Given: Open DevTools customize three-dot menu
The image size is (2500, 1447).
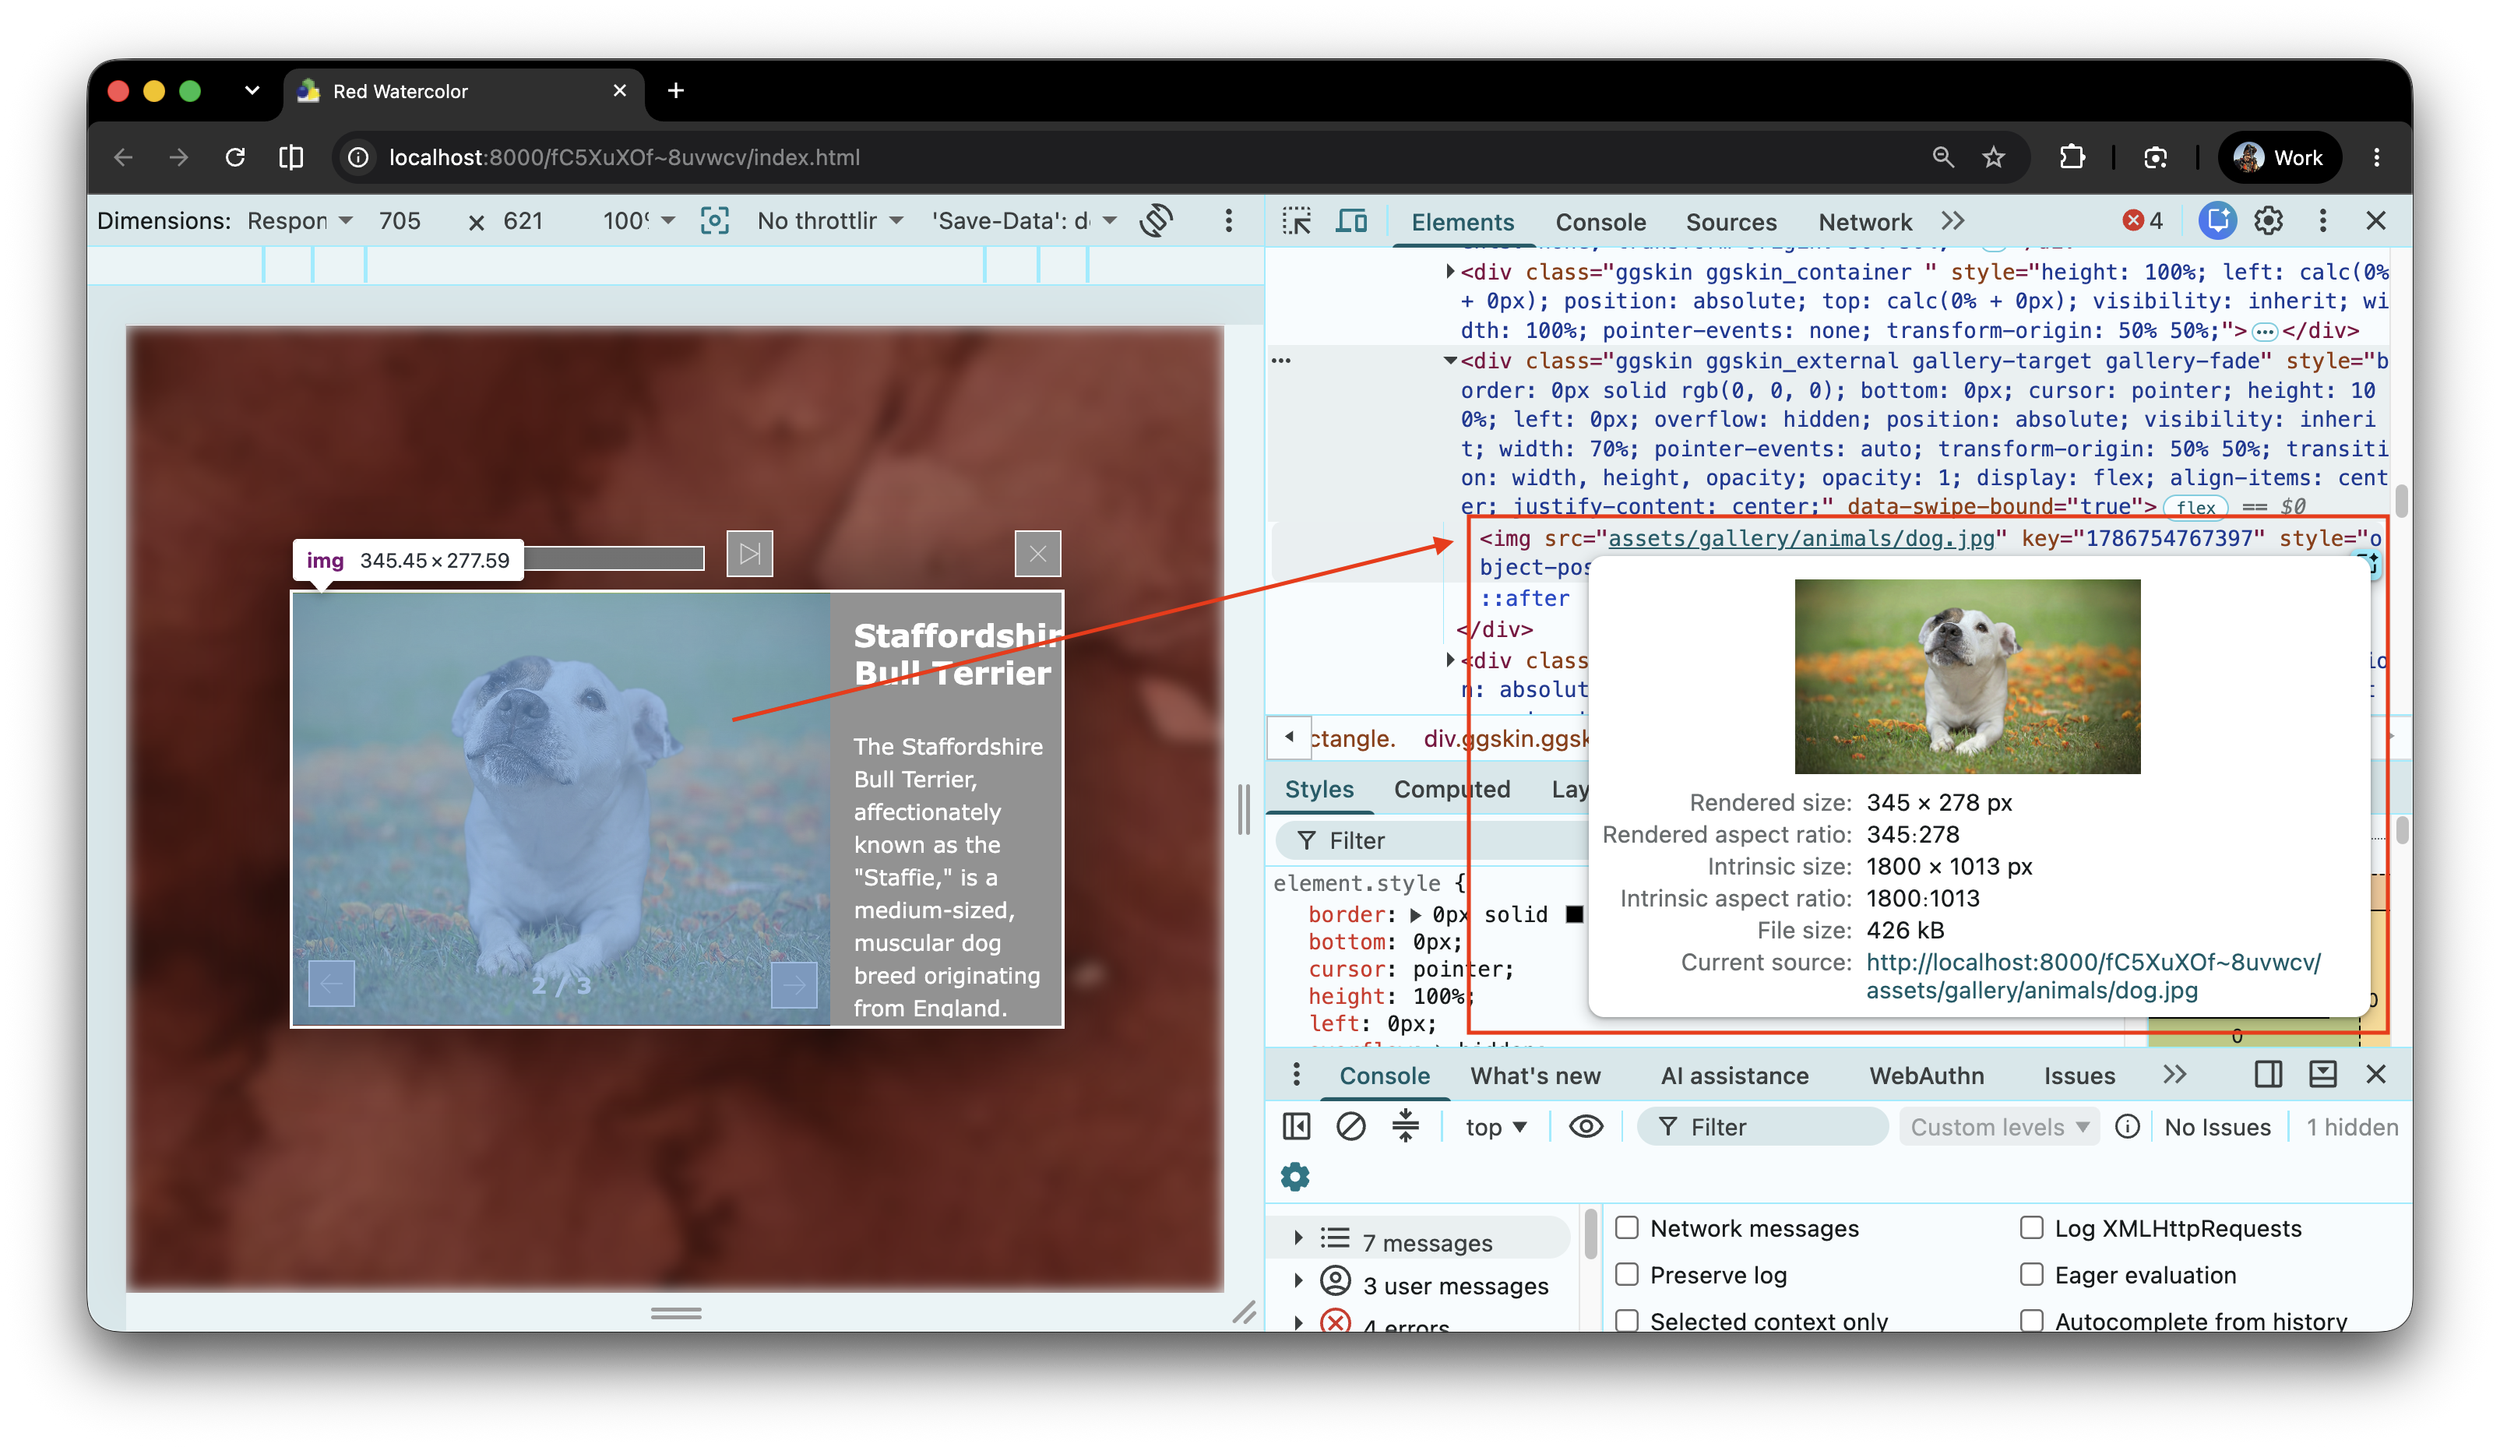Looking at the screenshot, I should point(2323,221).
